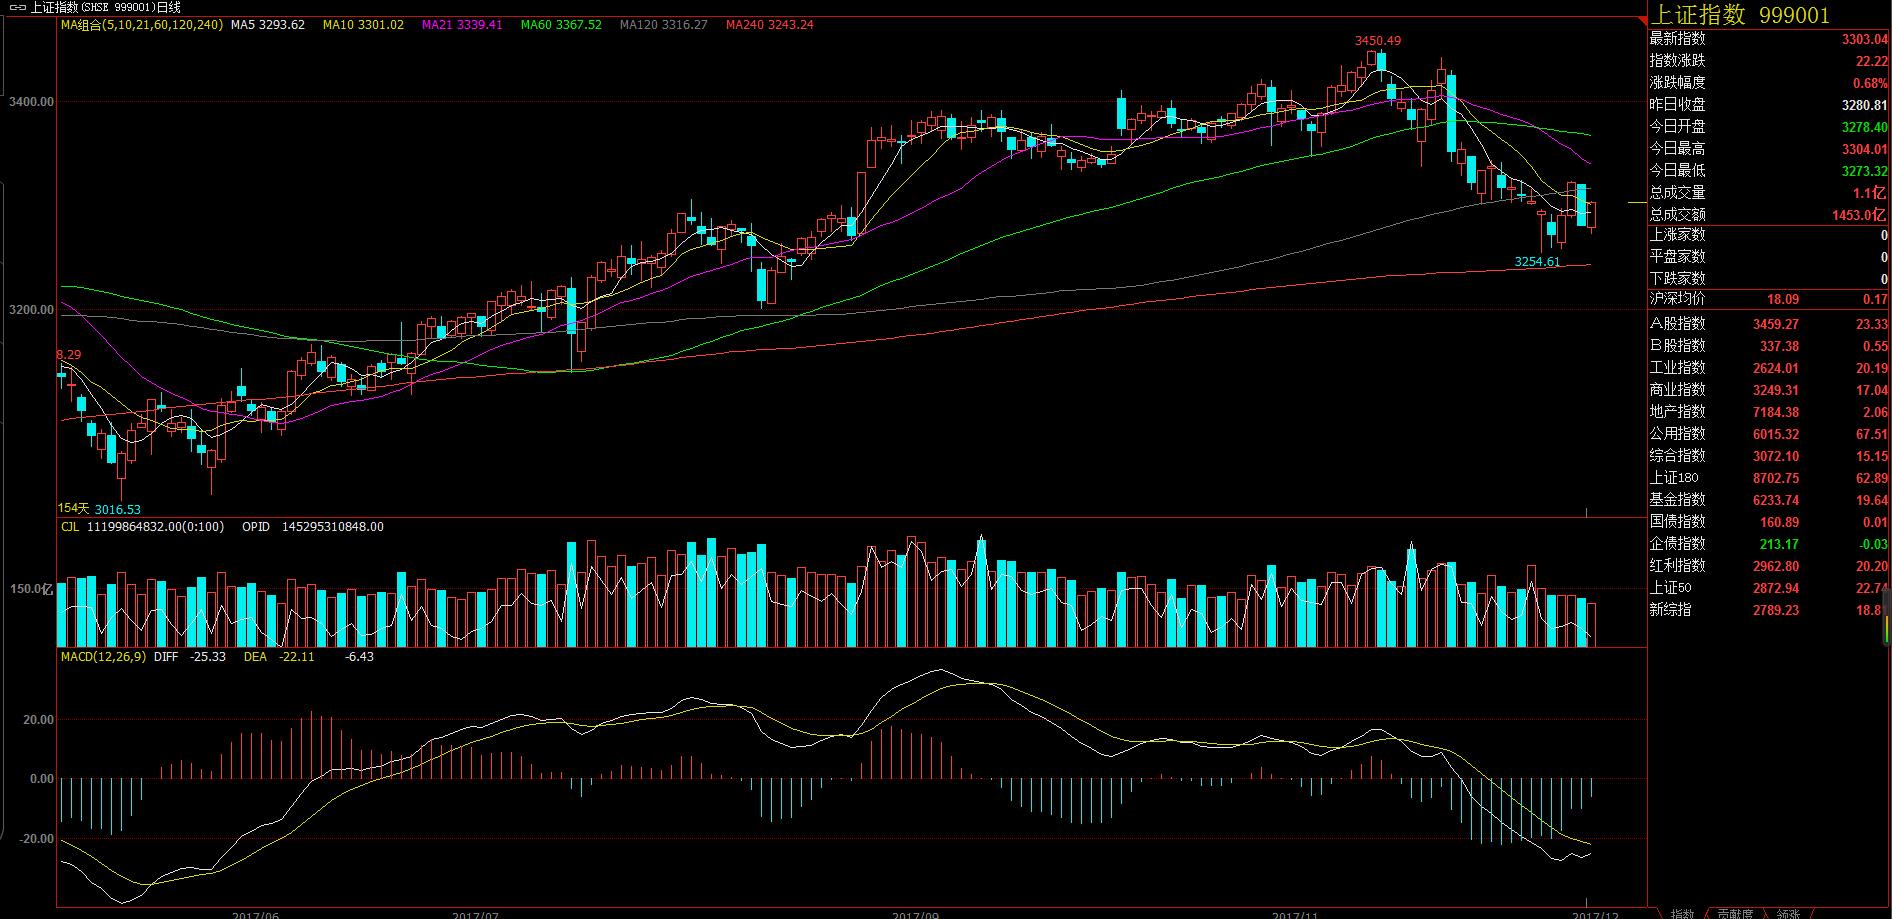The height and width of the screenshot is (919, 1892).
Task: Click the 涨跌幅度 value 0.68%
Action: 1870,83
